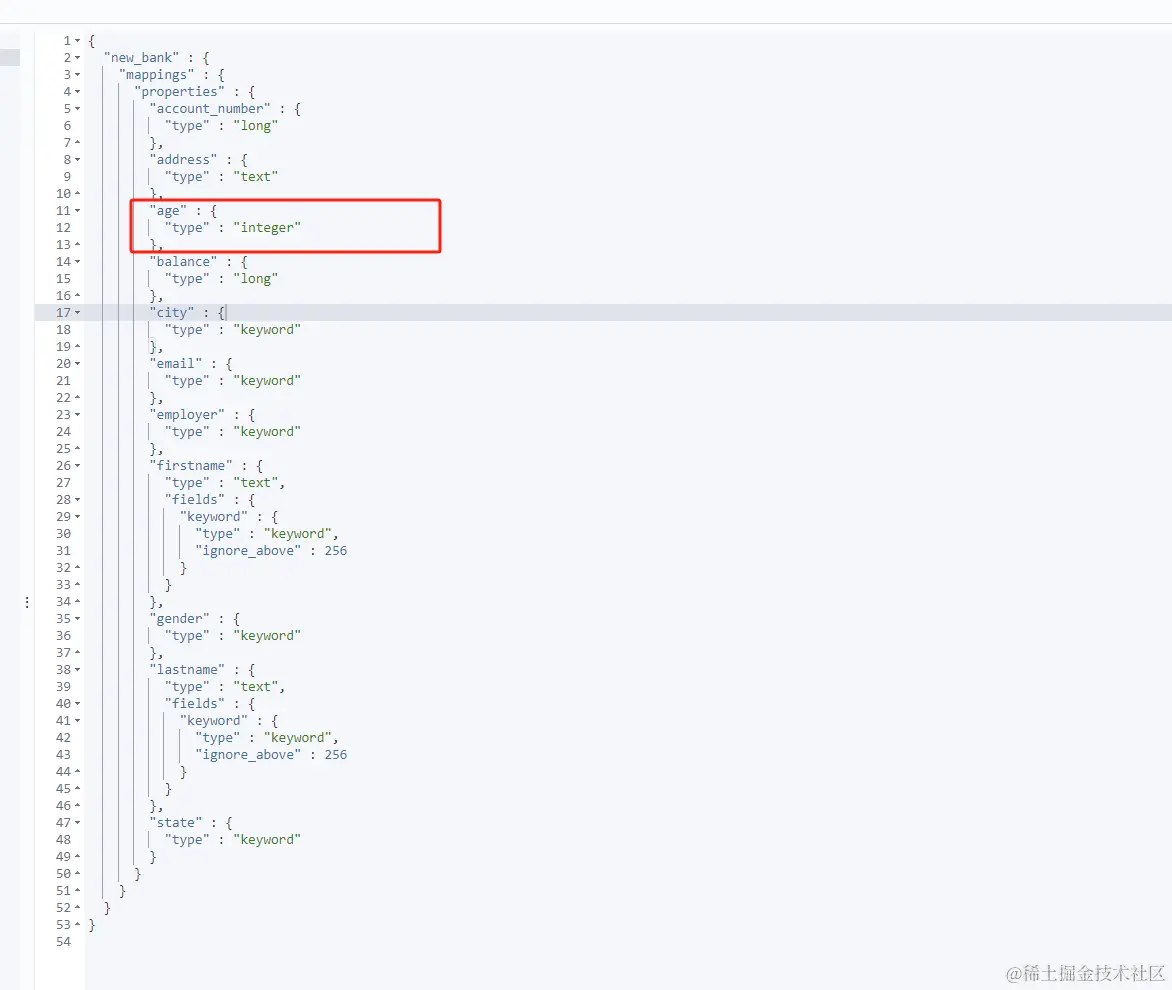Fold the "balance" block on line 14
The height and width of the screenshot is (990, 1172).
pyautogui.click(x=78, y=262)
